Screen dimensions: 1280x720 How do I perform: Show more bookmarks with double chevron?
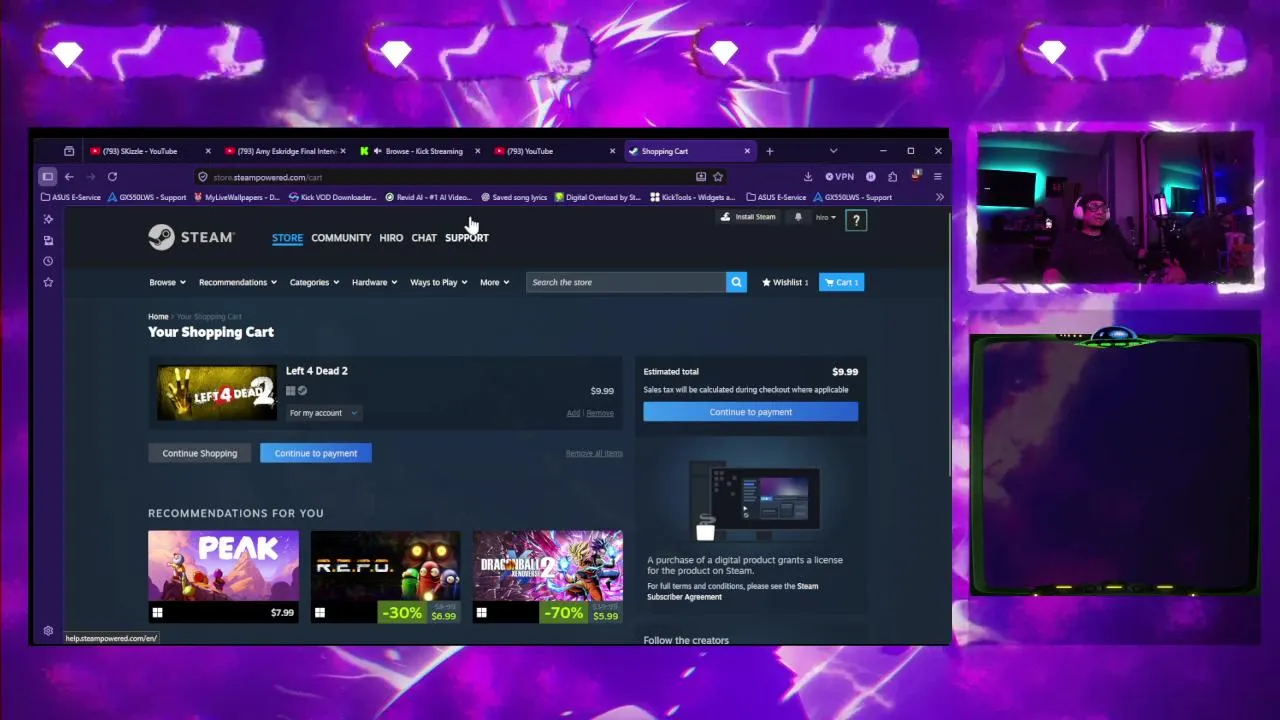point(939,197)
